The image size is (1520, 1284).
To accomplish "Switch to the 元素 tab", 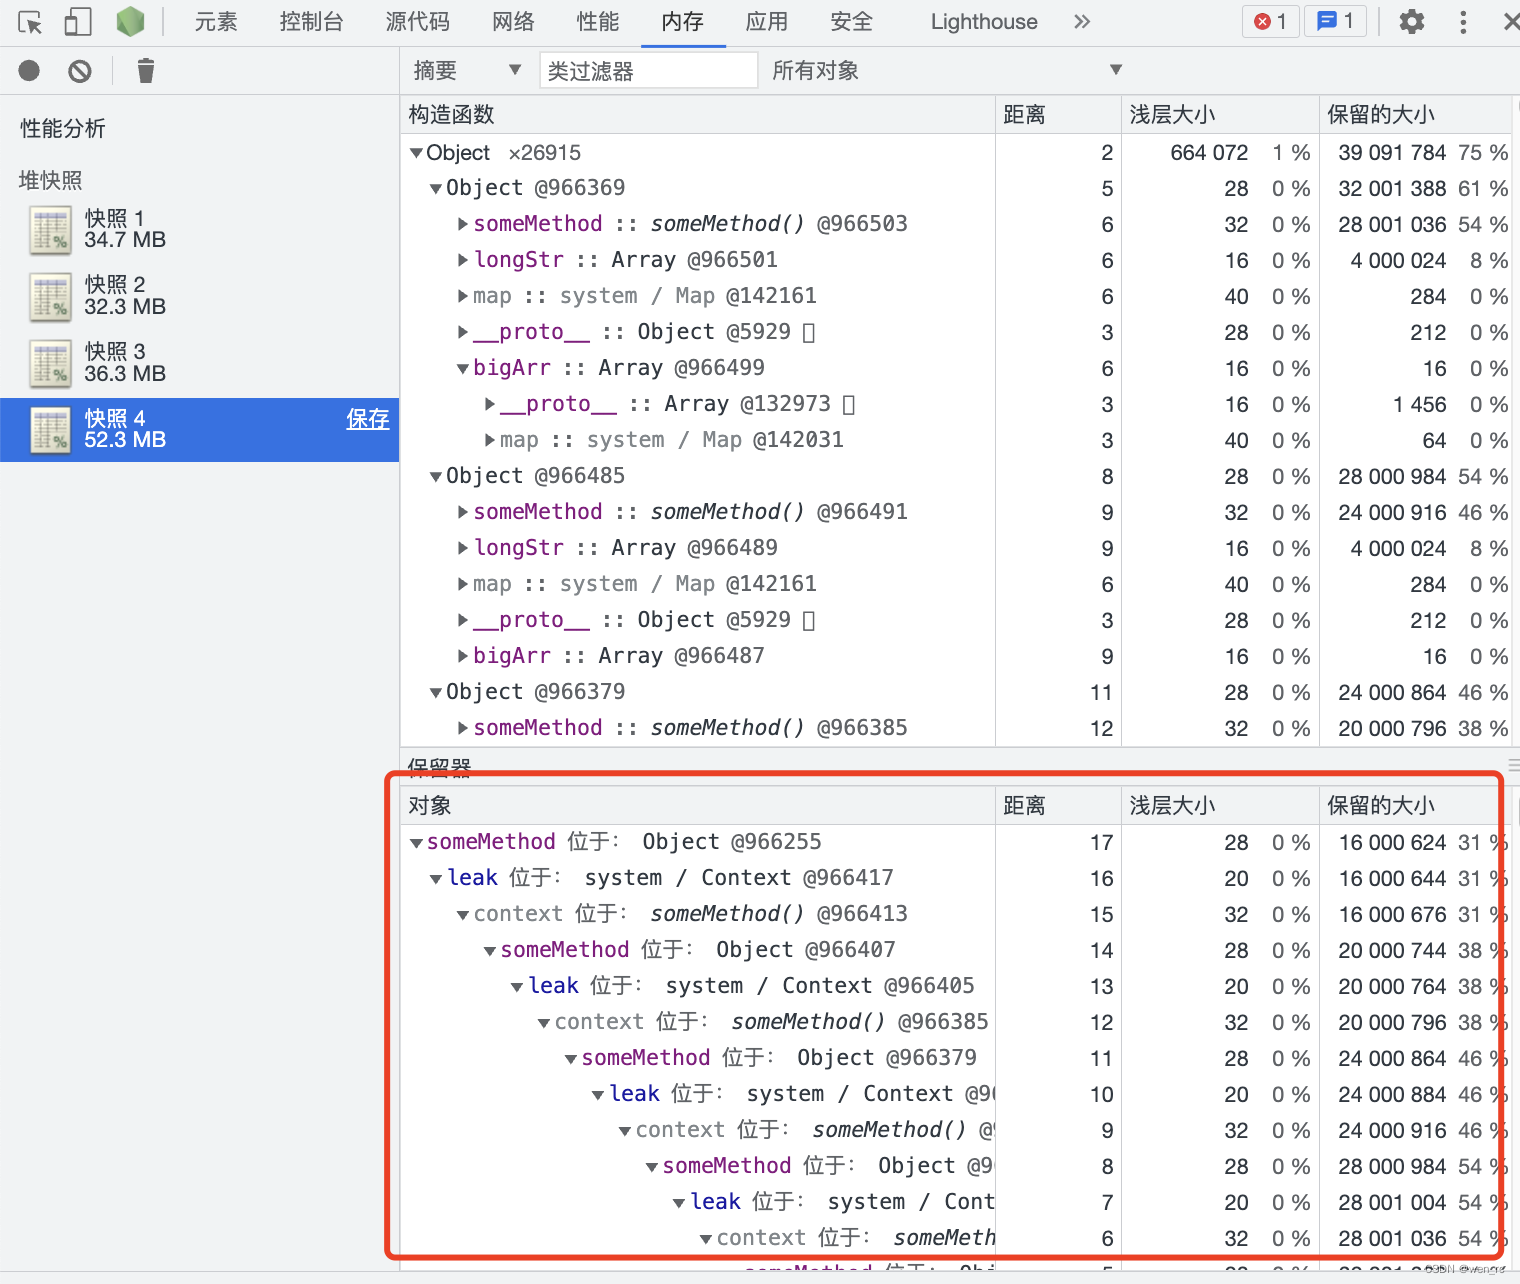I will [216, 22].
